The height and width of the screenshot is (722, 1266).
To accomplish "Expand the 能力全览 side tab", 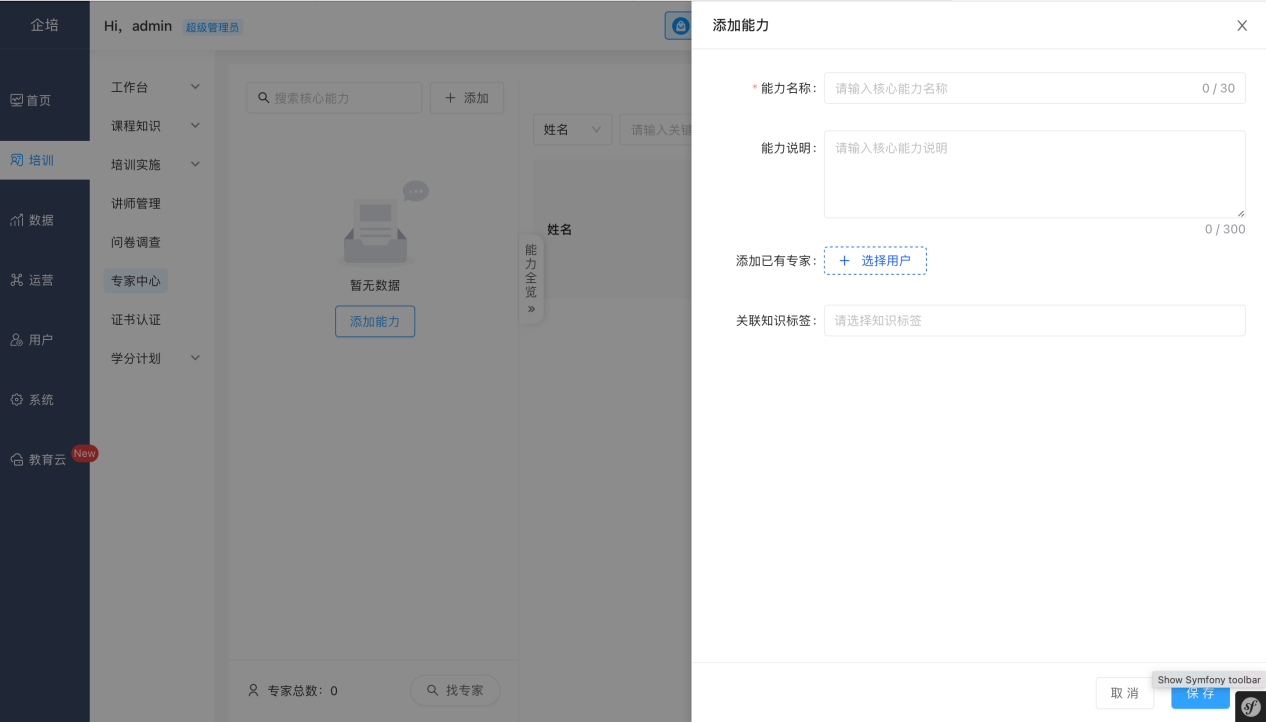I will (x=531, y=278).
